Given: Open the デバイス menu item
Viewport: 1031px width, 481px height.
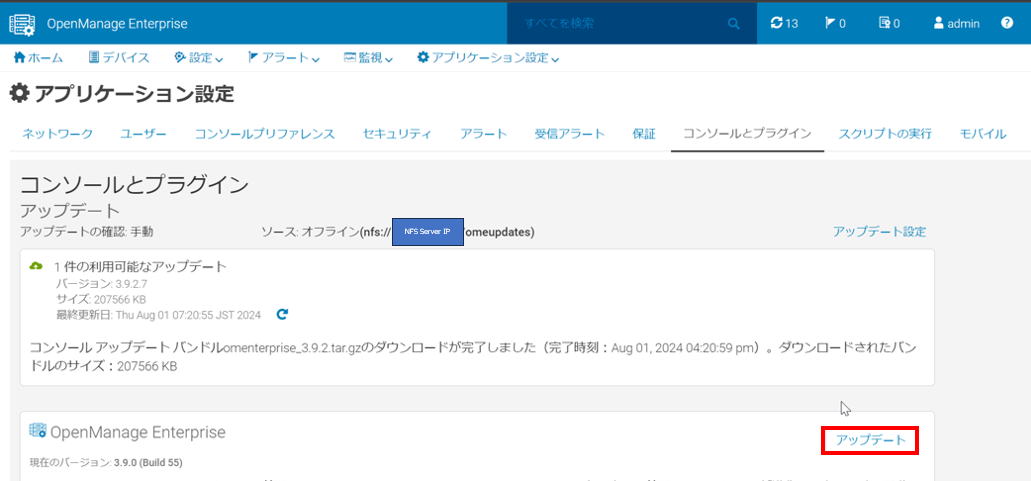Looking at the screenshot, I should coord(119,58).
